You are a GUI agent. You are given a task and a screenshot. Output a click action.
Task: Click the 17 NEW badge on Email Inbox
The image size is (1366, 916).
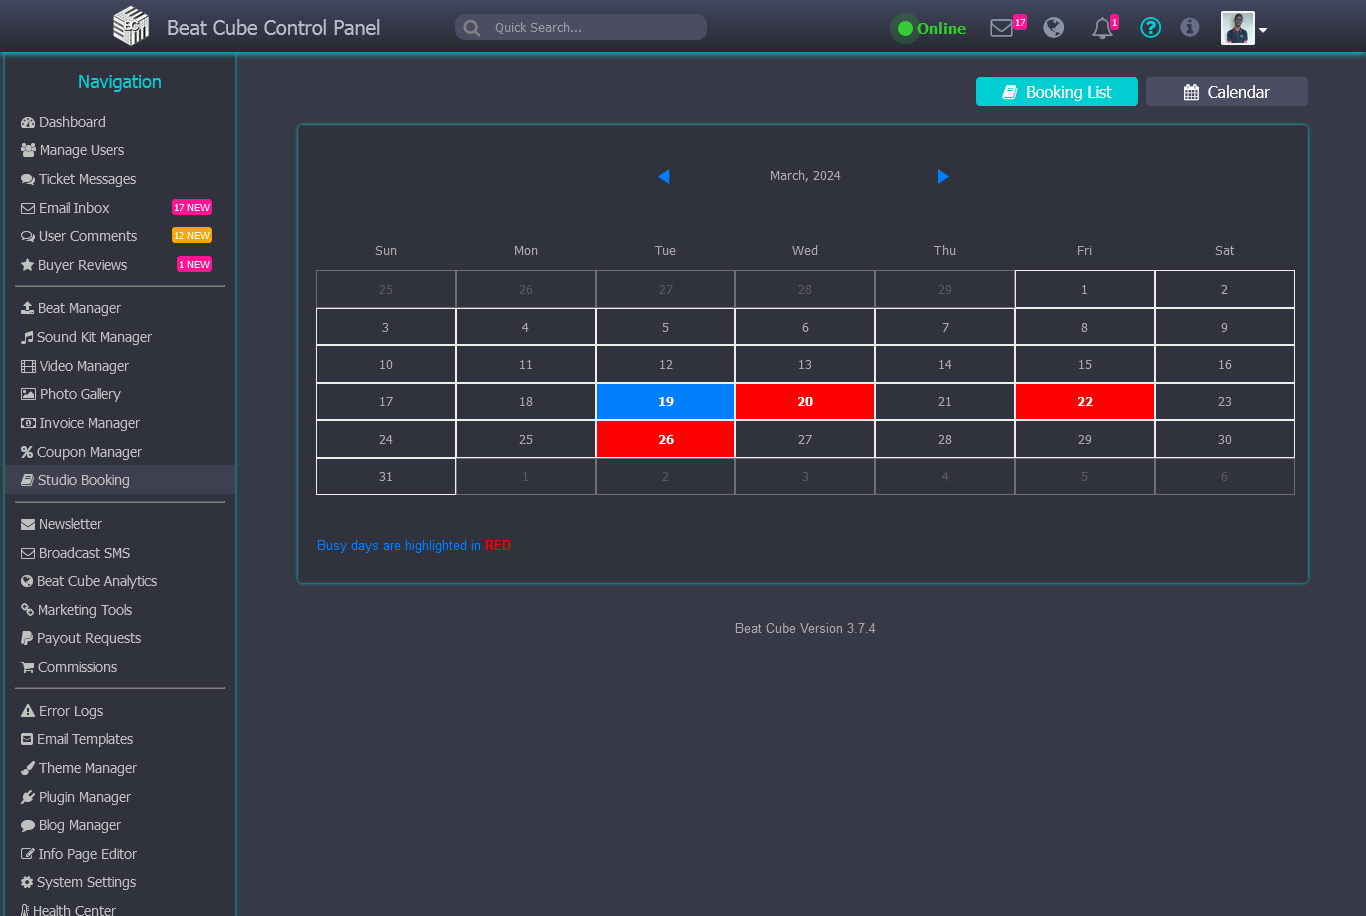click(192, 208)
